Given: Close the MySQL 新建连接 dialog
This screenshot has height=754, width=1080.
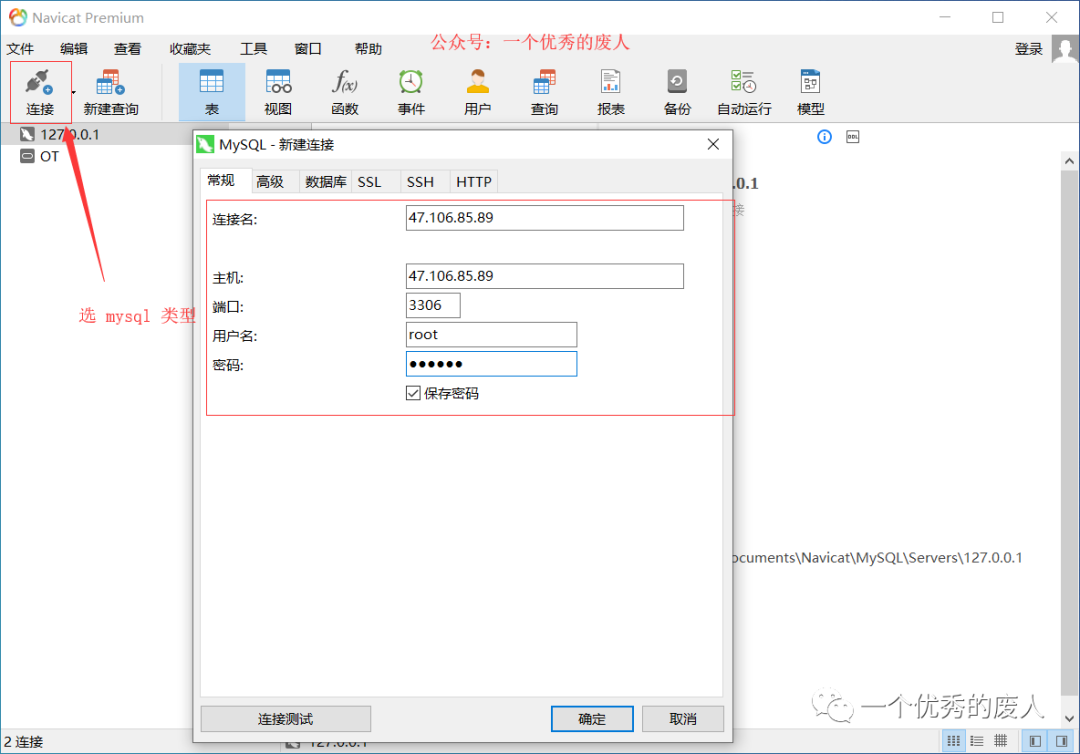Looking at the screenshot, I should point(713,144).
